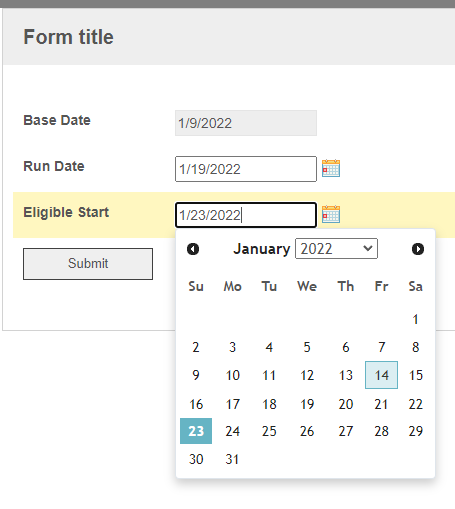This screenshot has height=509, width=455.
Task: Click day 5 in the calendar
Action: [307, 347]
